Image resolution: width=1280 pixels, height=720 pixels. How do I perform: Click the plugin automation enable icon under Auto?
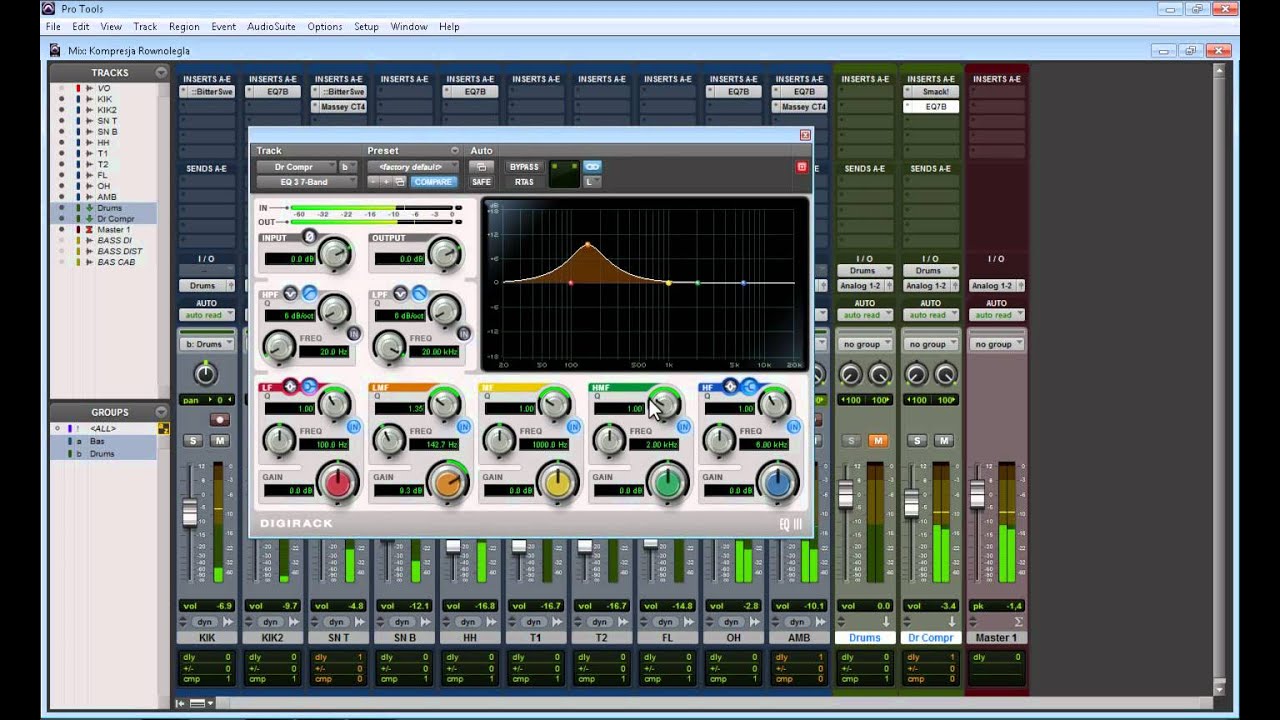point(481,167)
